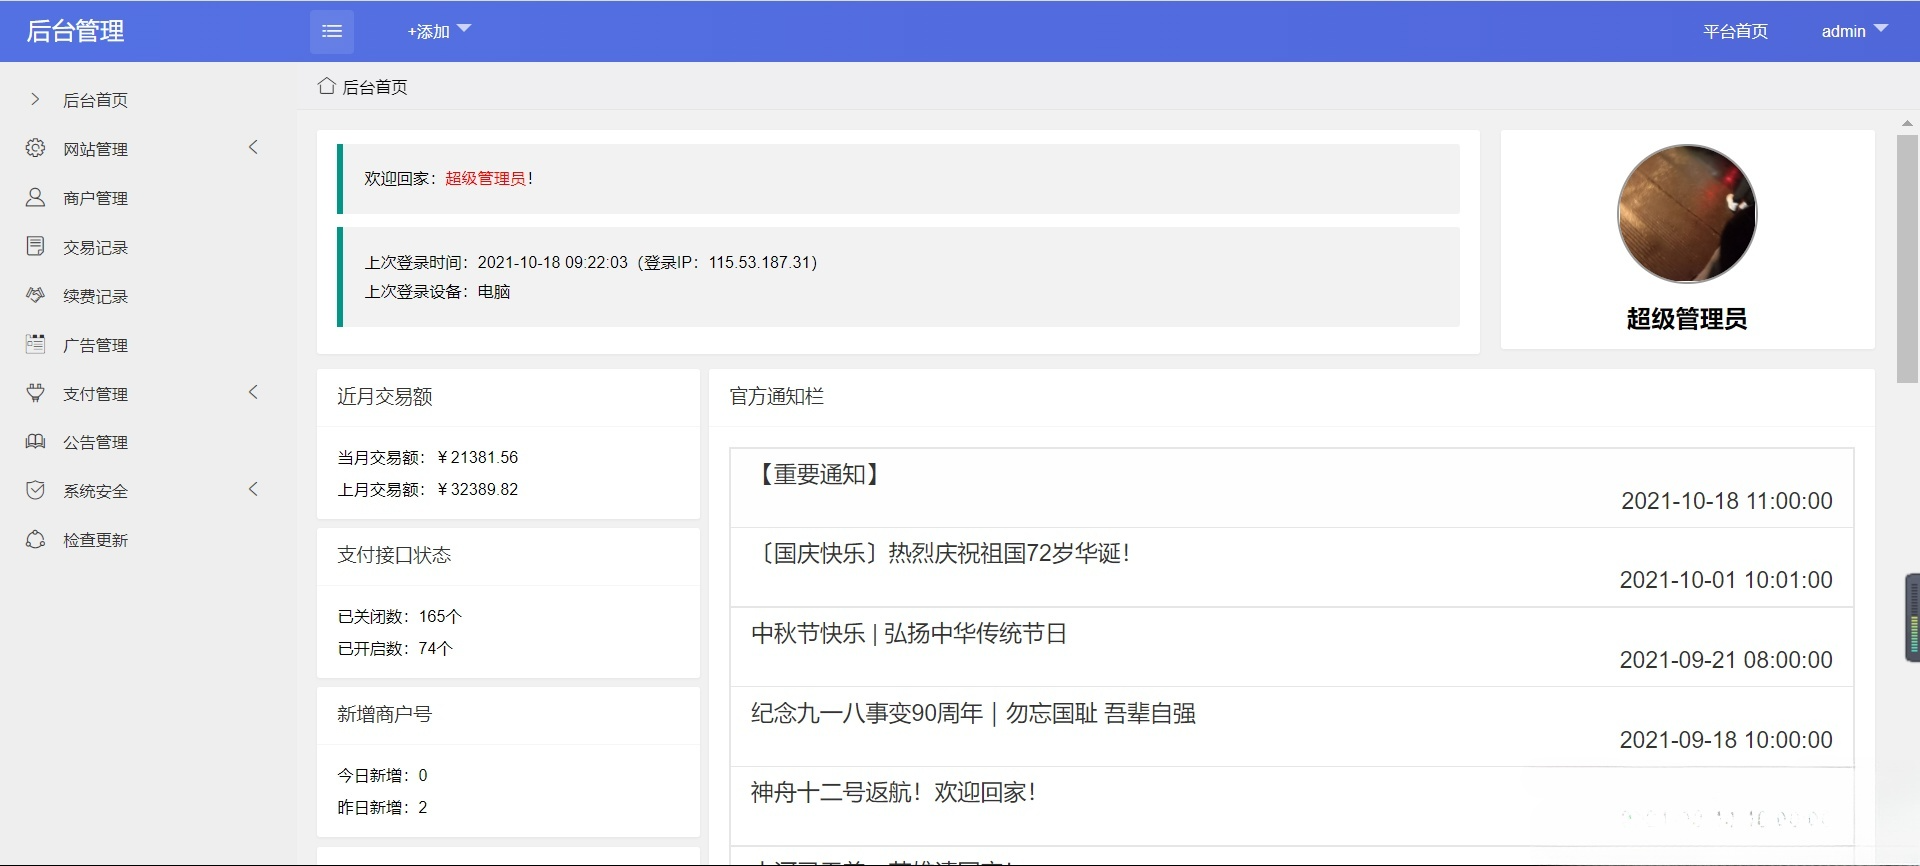Click the 超级管理员 avatar image

click(x=1686, y=214)
